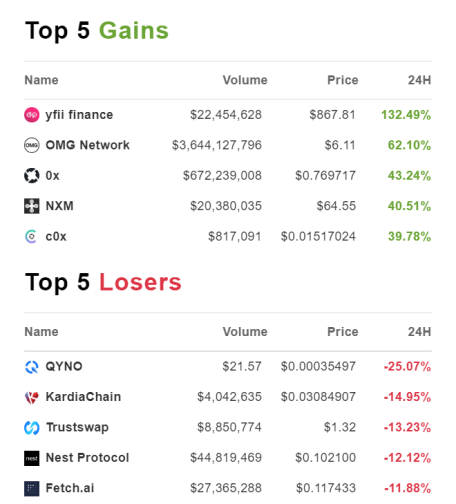Click the c0x coin icon
Image resolution: width=456 pixels, height=504 pixels.
tap(32, 236)
